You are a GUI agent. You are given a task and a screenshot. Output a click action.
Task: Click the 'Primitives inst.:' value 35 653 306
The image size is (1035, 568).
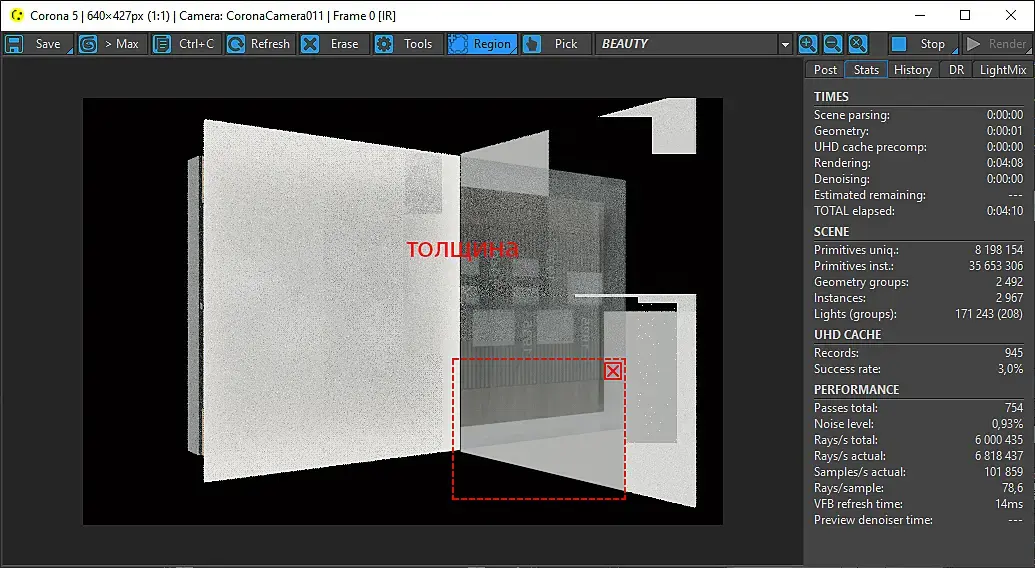tap(995, 266)
